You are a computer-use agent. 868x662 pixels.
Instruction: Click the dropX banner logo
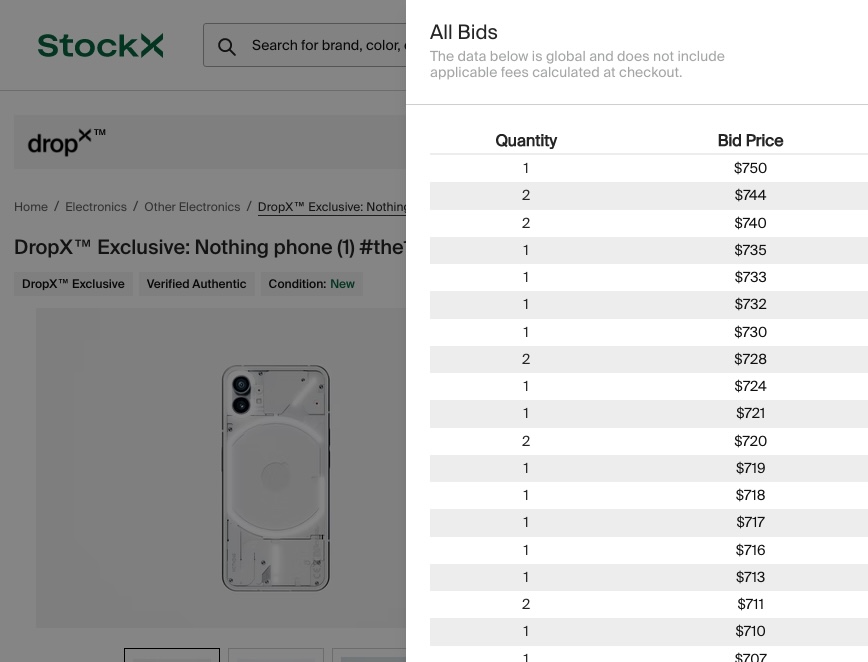point(66,142)
